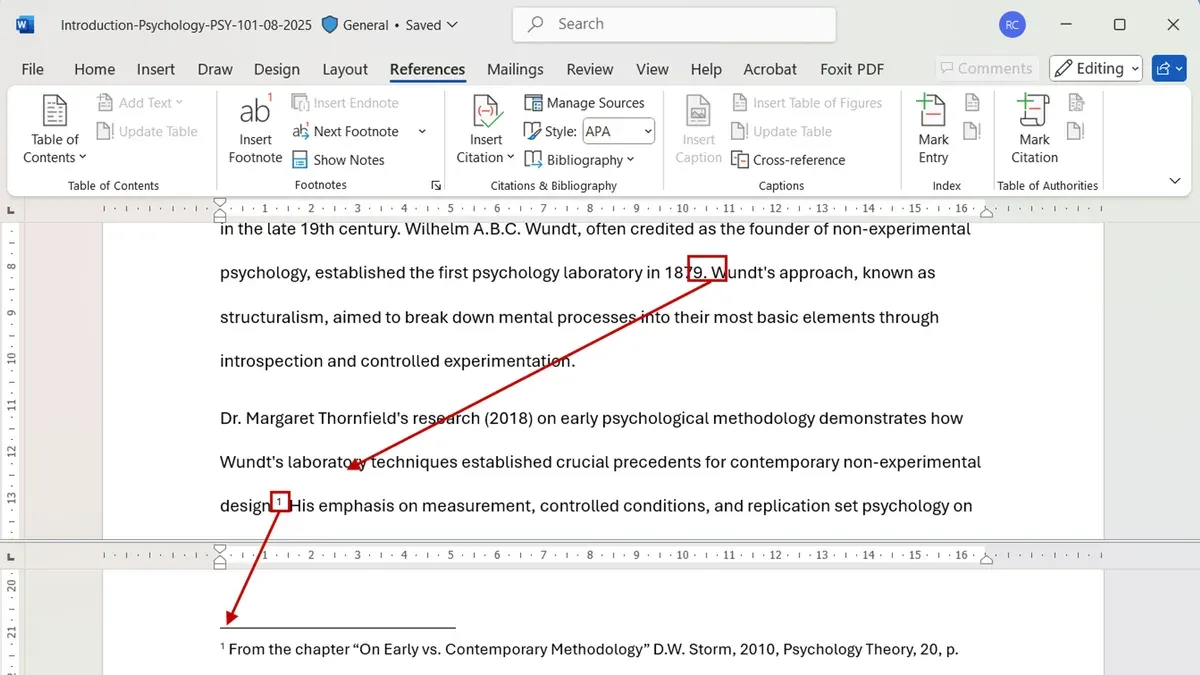Click the Update Table of Authorities icon
Viewport: 1200px width, 675px height.
click(1077, 131)
